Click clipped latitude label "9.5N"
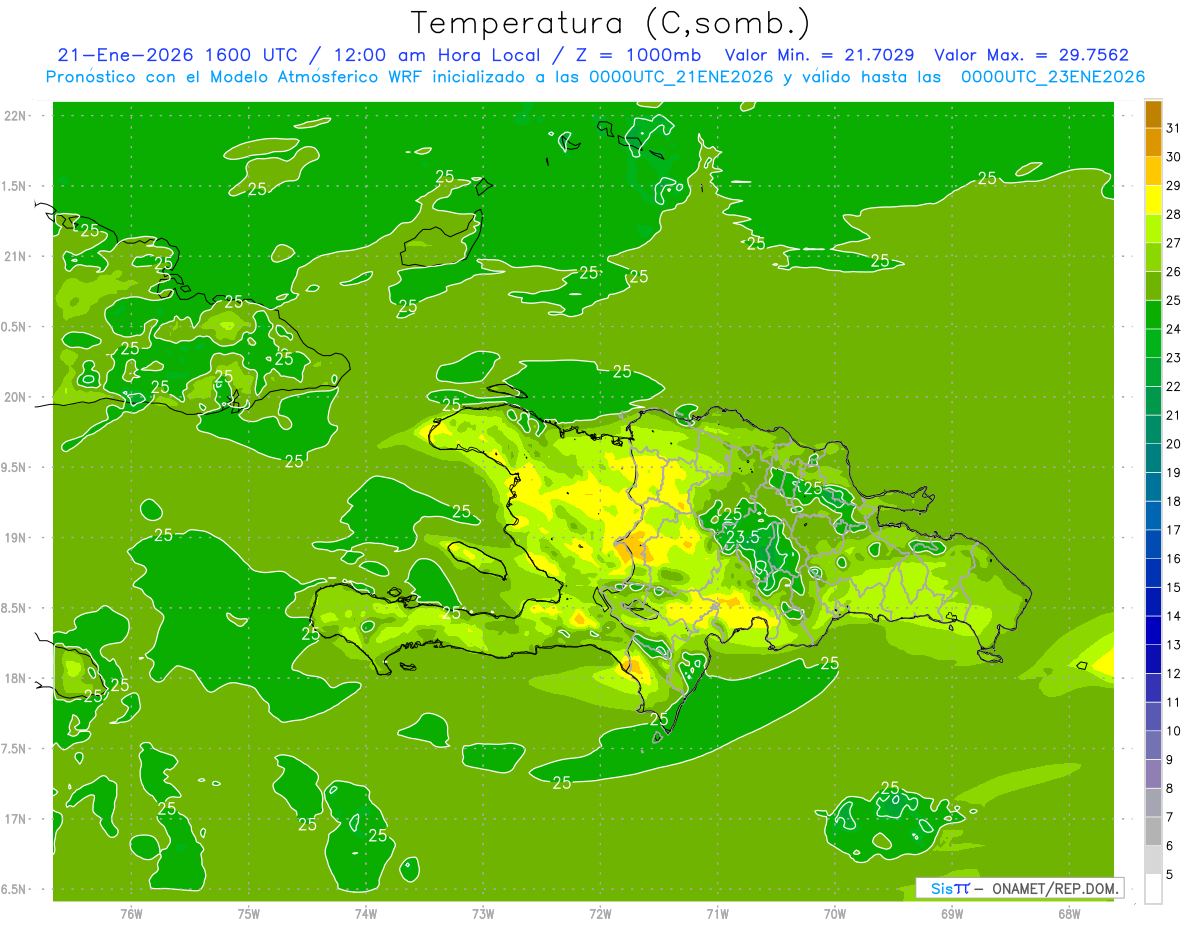Image resolution: width=1200 pixels, height=927 pixels. click(x=15, y=467)
